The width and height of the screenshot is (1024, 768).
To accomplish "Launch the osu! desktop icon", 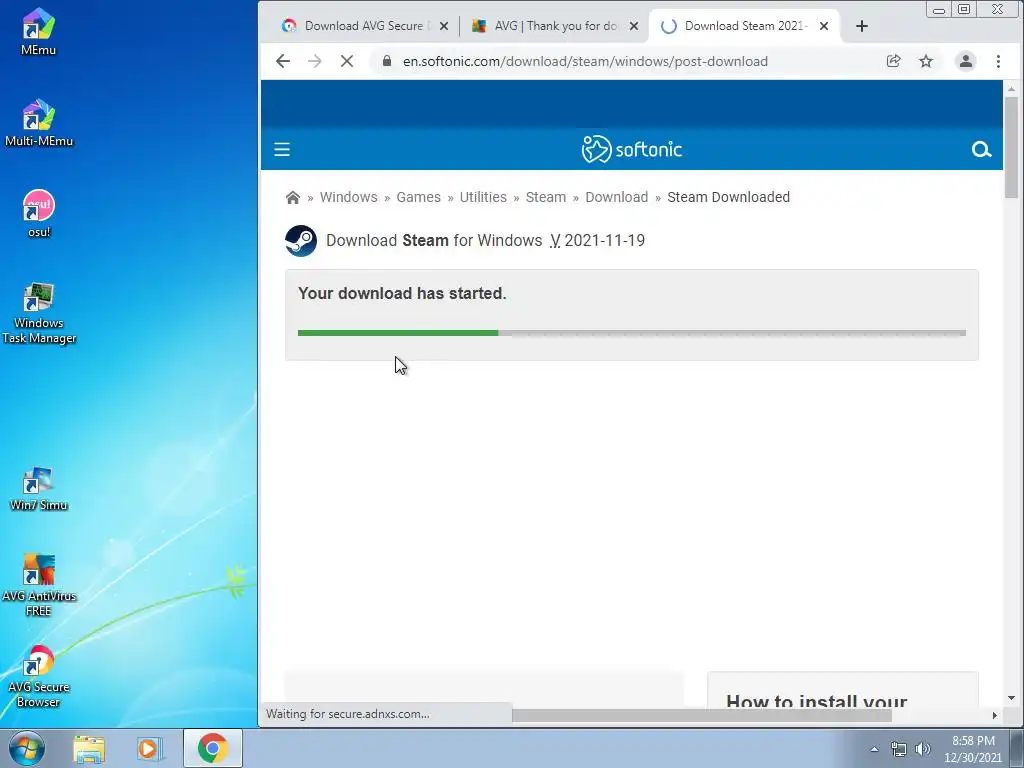I will (39, 214).
